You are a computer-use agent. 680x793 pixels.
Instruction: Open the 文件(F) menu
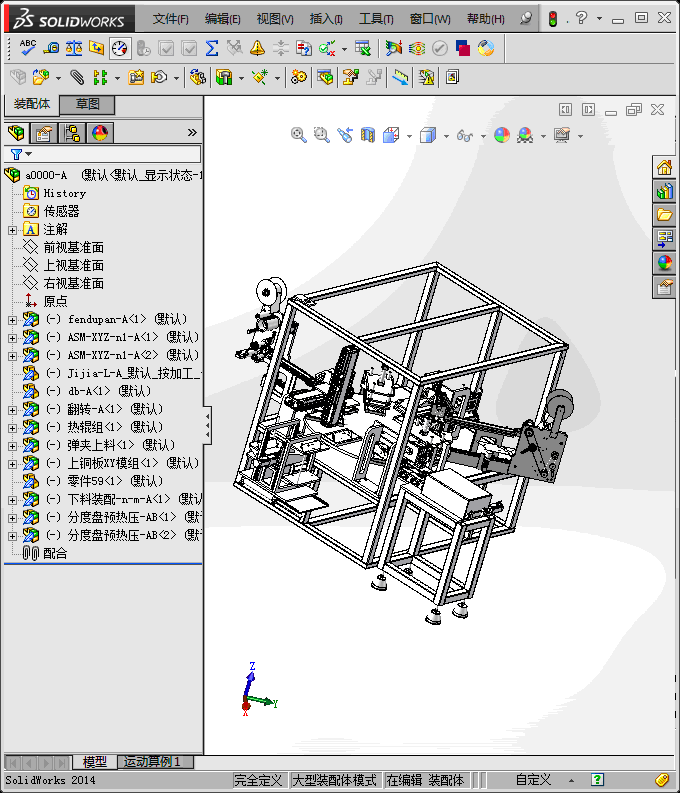170,19
